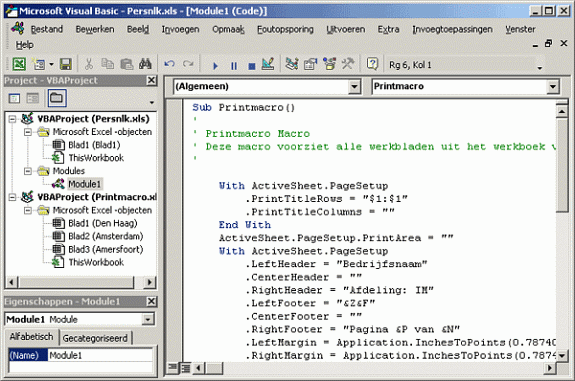The width and height of the screenshot is (575, 381).
Task: Open the Invoegtoepassingen menu
Action: [452, 29]
